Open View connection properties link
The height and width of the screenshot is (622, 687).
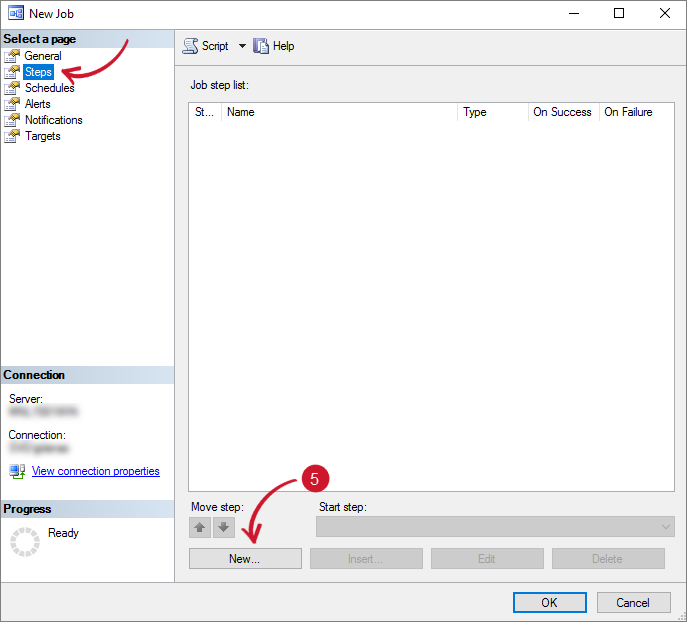pyautogui.click(x=95, y=471)
